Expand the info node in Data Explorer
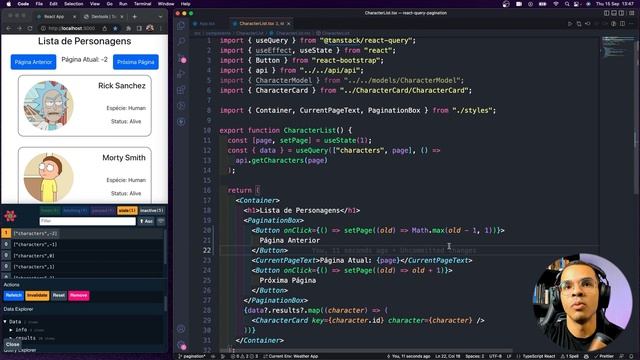Viewport: 640px width, 360px height. click(x=11, y=330)
